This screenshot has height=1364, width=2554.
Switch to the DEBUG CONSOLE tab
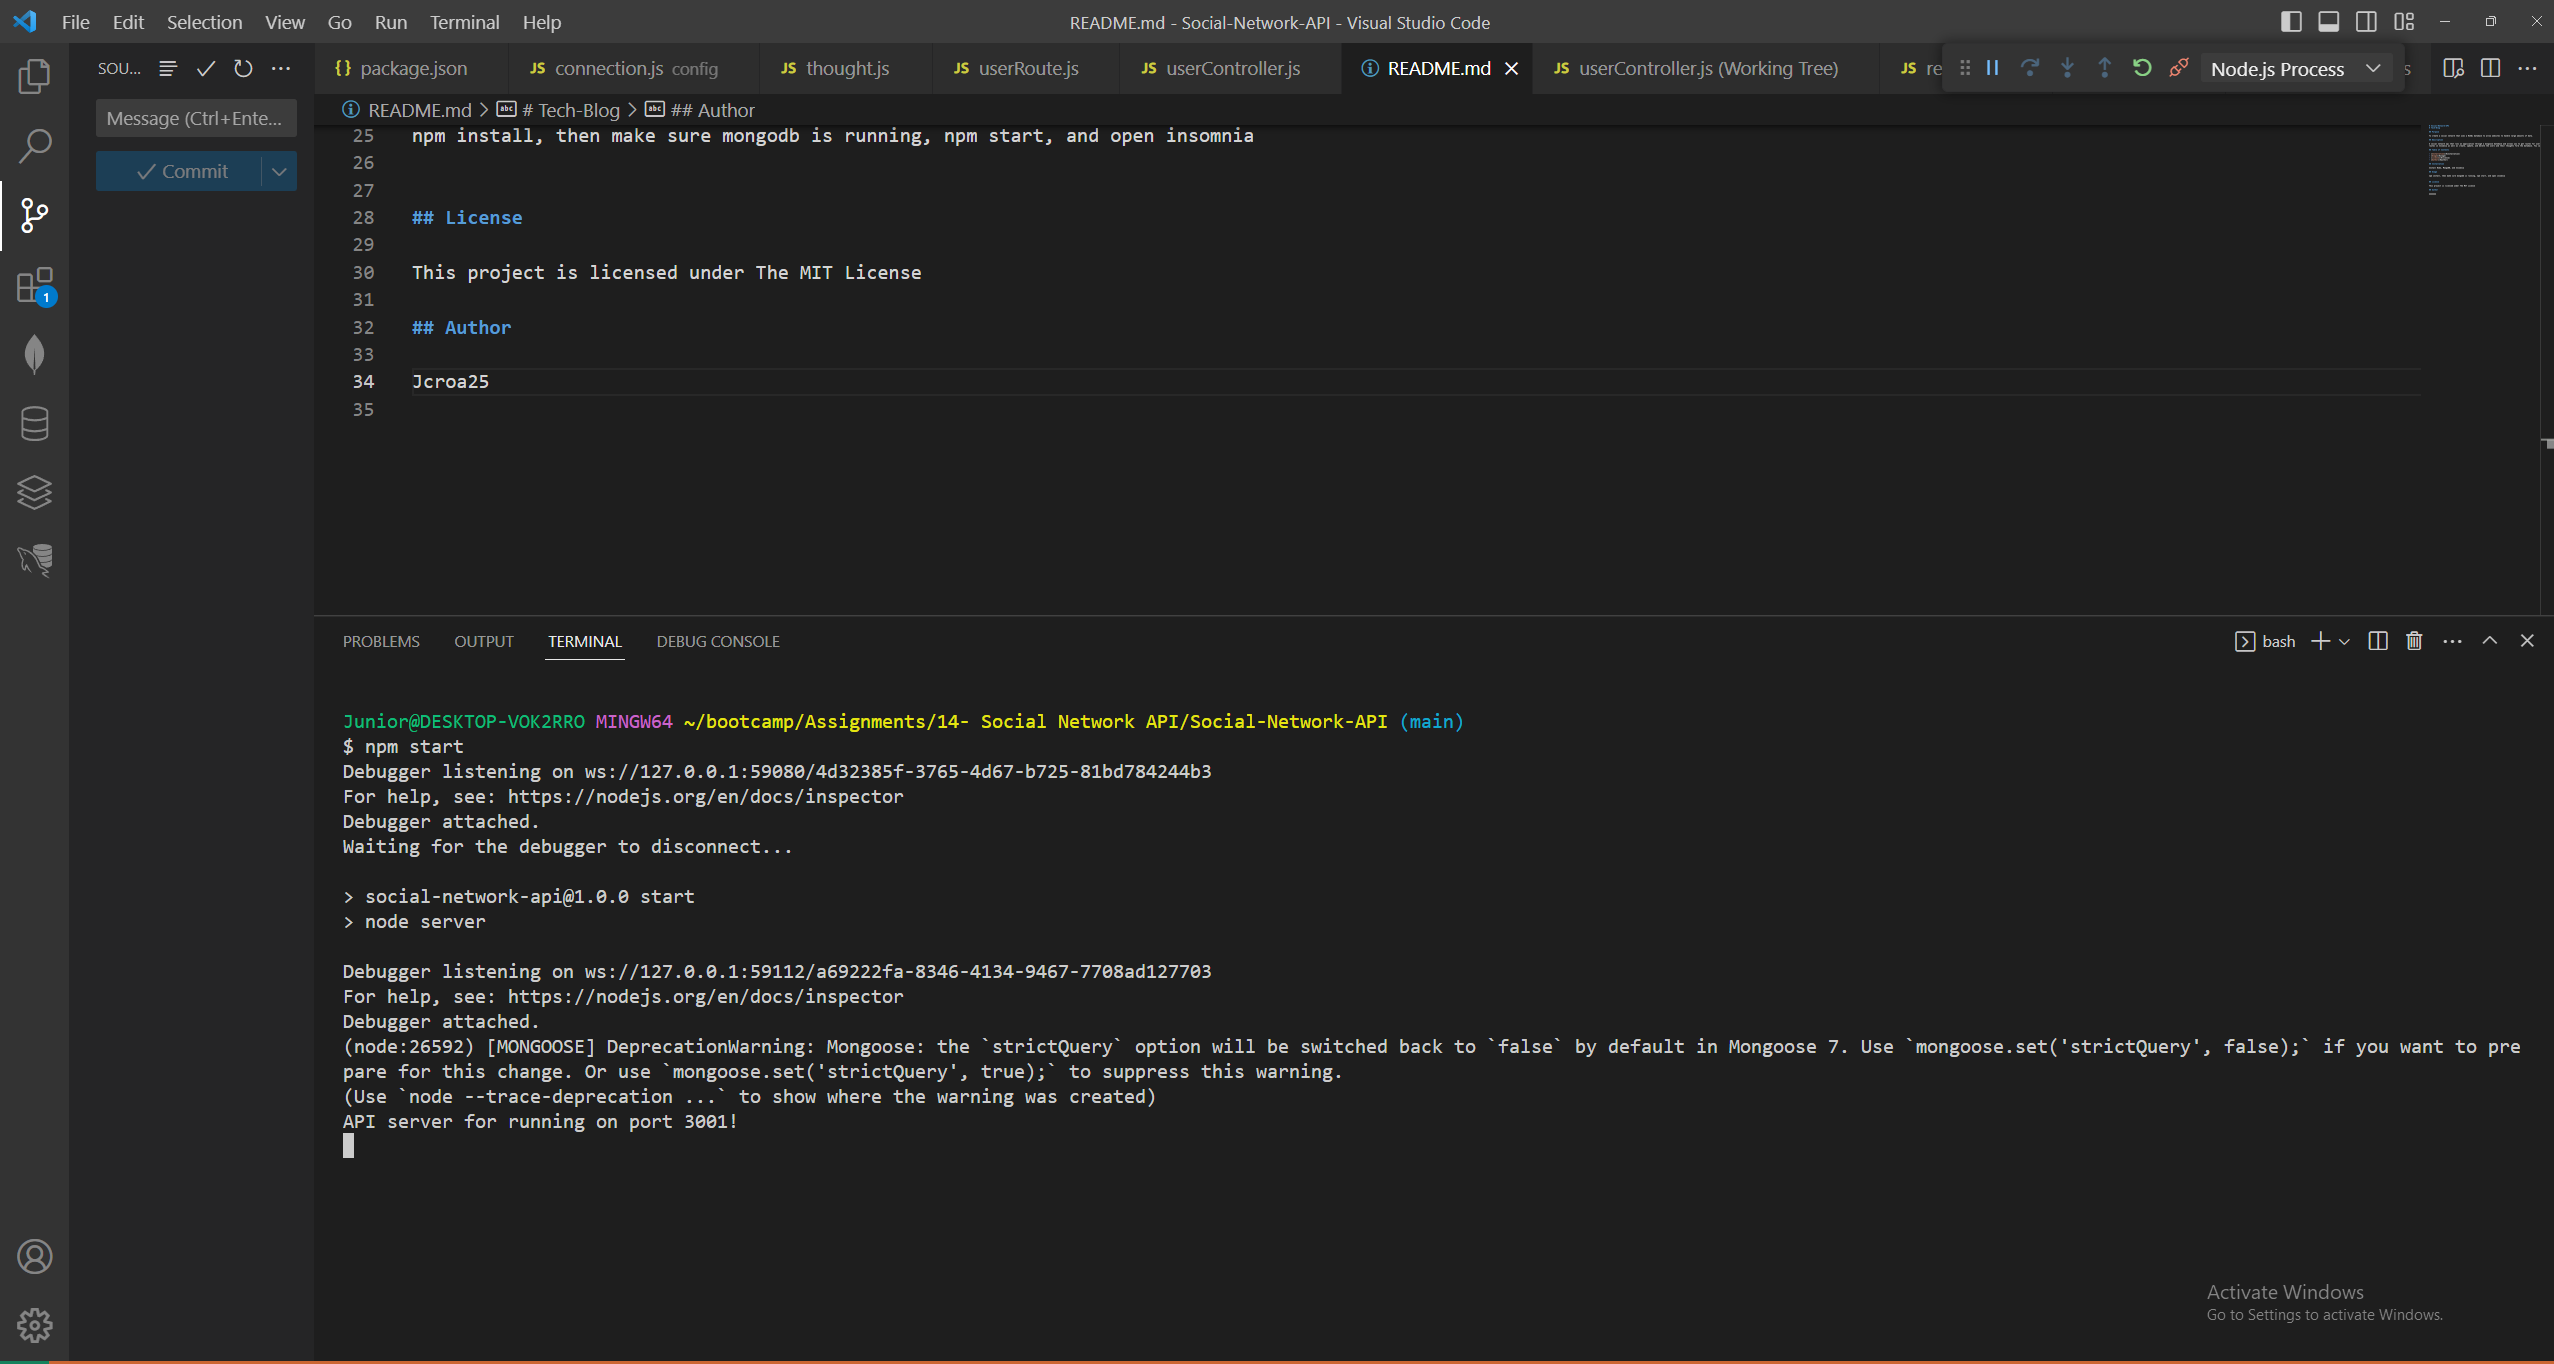click(x=717, y=641)
